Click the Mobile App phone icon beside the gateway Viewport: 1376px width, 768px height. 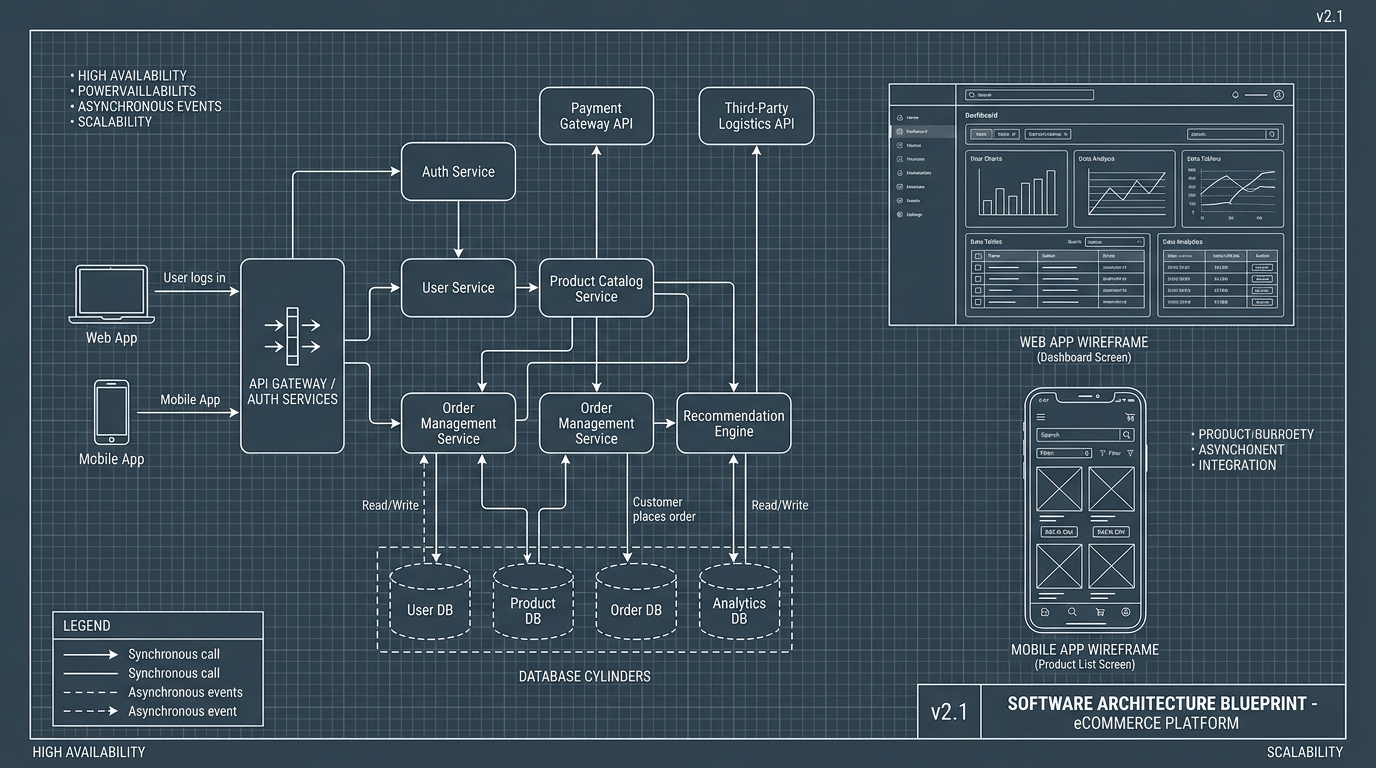click(x=111, y=411)
